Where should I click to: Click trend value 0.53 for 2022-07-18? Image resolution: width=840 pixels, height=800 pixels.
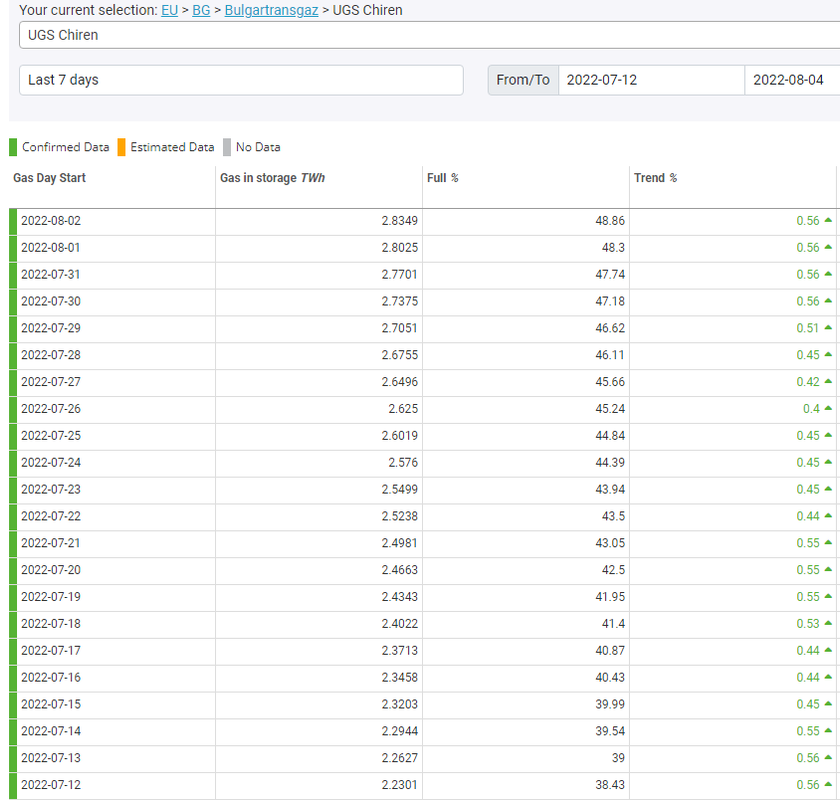(x=808, y=624)
